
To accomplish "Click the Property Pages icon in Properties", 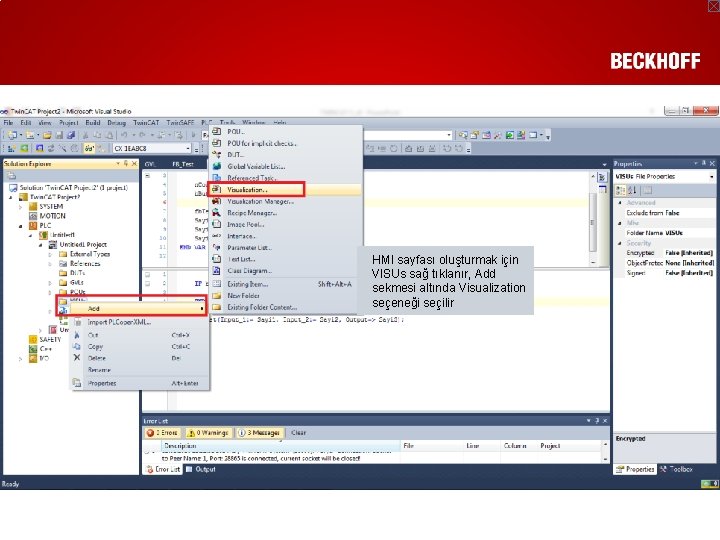I will click(647, 190).
